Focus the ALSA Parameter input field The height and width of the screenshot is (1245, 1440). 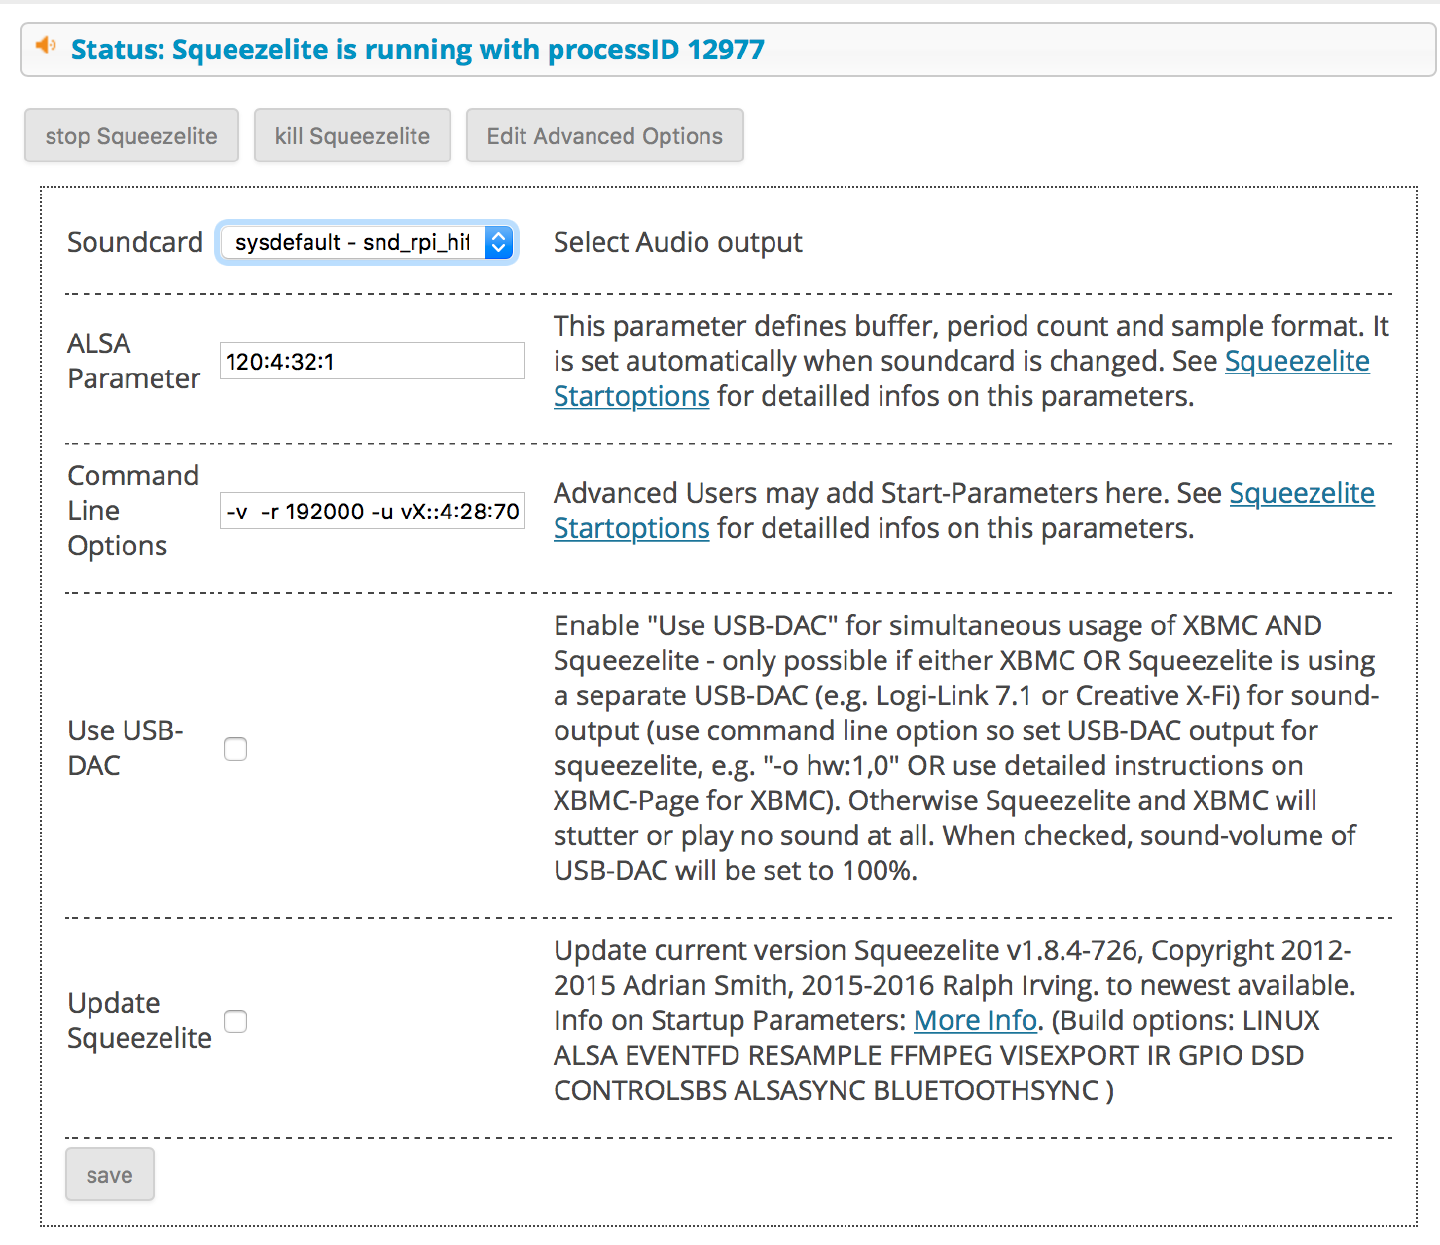click(x=372, y=361)
